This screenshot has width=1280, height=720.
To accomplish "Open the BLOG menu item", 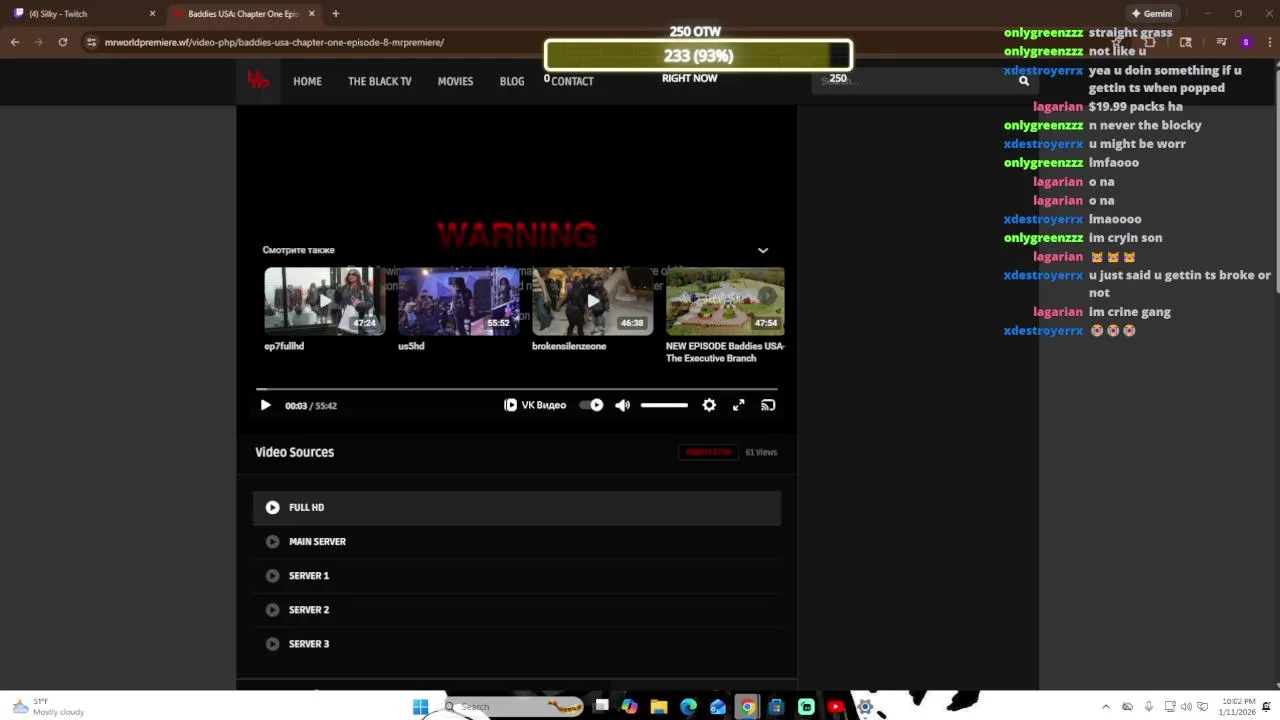I will (512, 81).
